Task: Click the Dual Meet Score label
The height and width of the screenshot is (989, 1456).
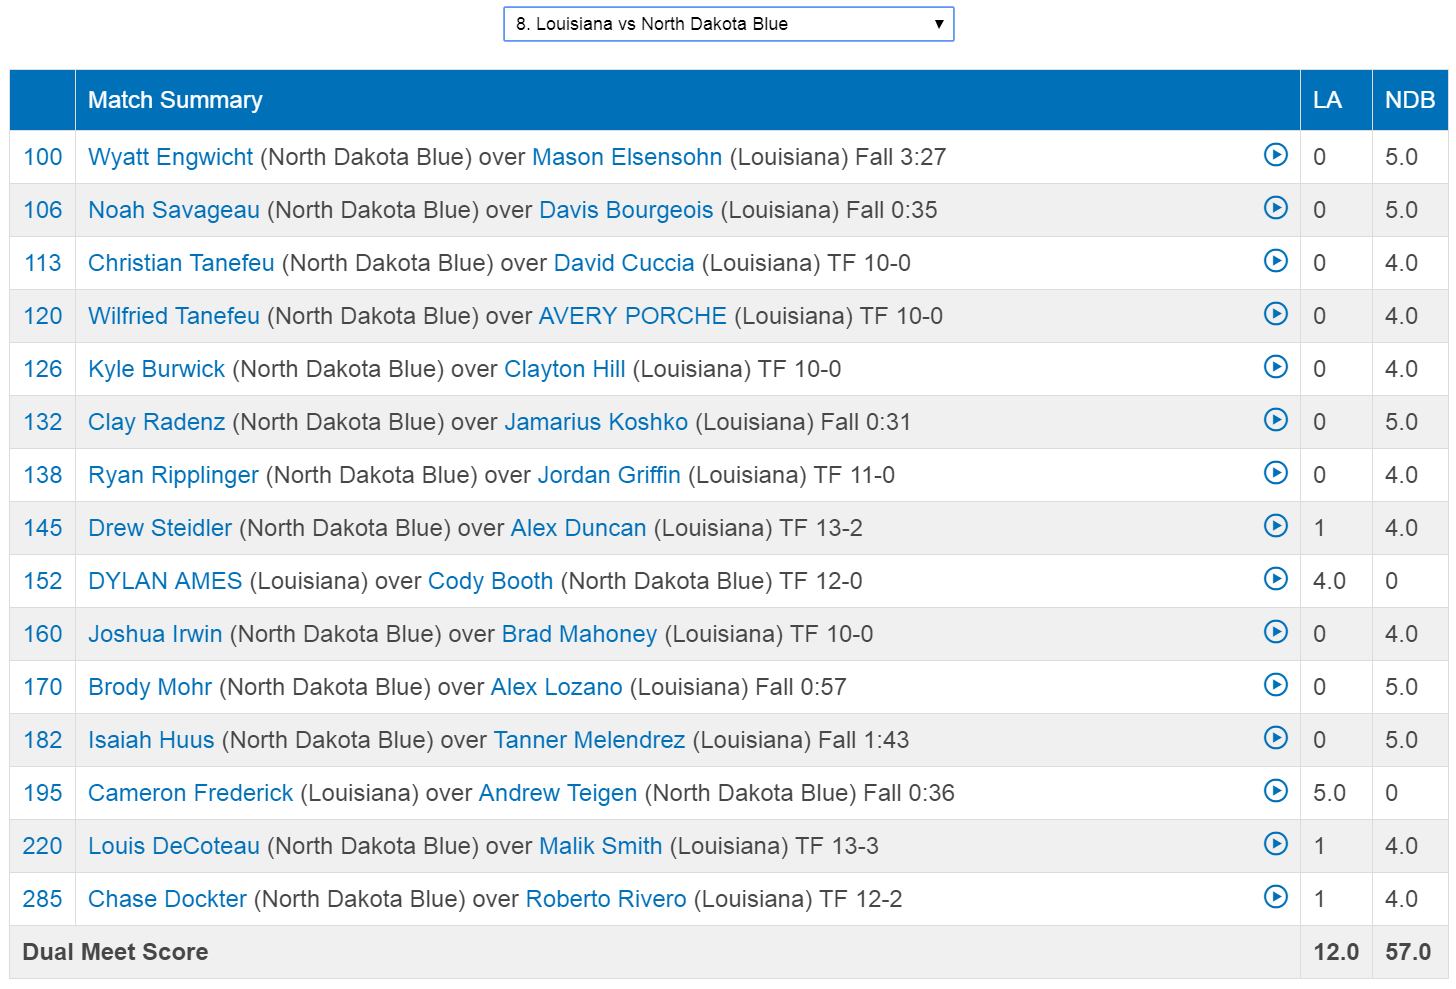Action: tap(115, 952)
